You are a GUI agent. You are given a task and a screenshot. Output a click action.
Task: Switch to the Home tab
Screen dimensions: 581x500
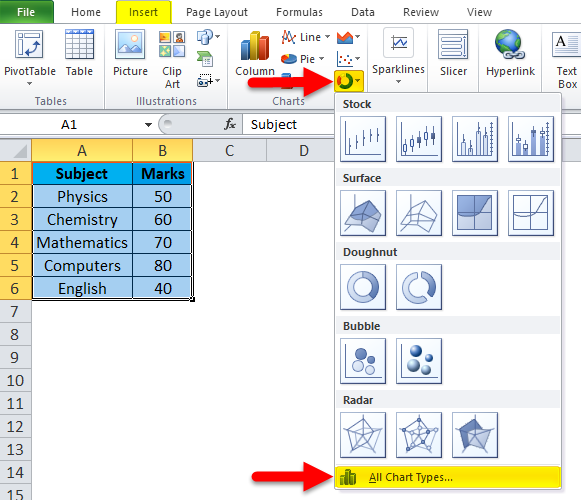click(x=86, y=12)
